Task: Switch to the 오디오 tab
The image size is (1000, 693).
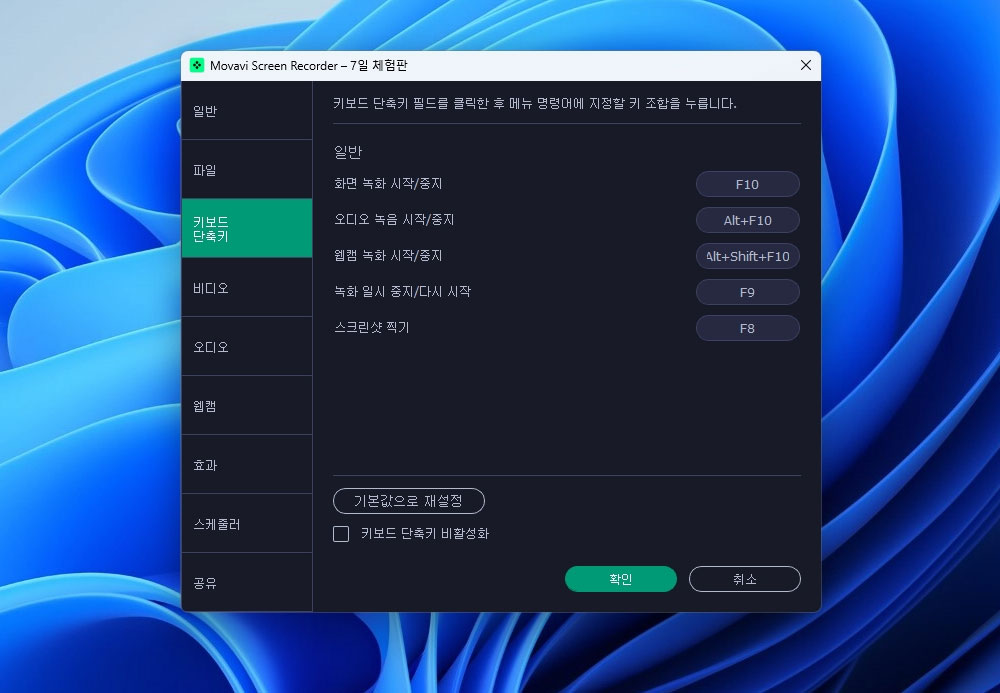Action: (x=247, y=347)
